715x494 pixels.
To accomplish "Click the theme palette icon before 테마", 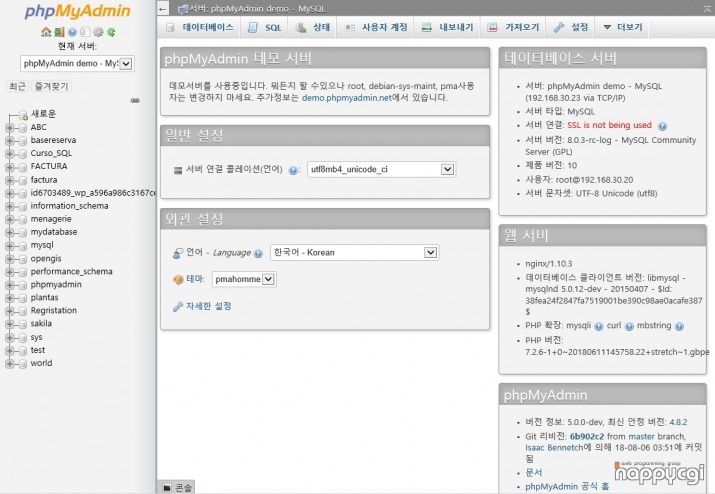I will (178, 280).
